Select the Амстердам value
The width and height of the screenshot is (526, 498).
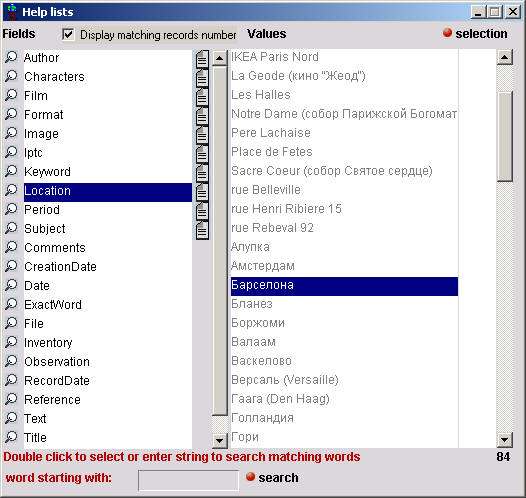344,266
